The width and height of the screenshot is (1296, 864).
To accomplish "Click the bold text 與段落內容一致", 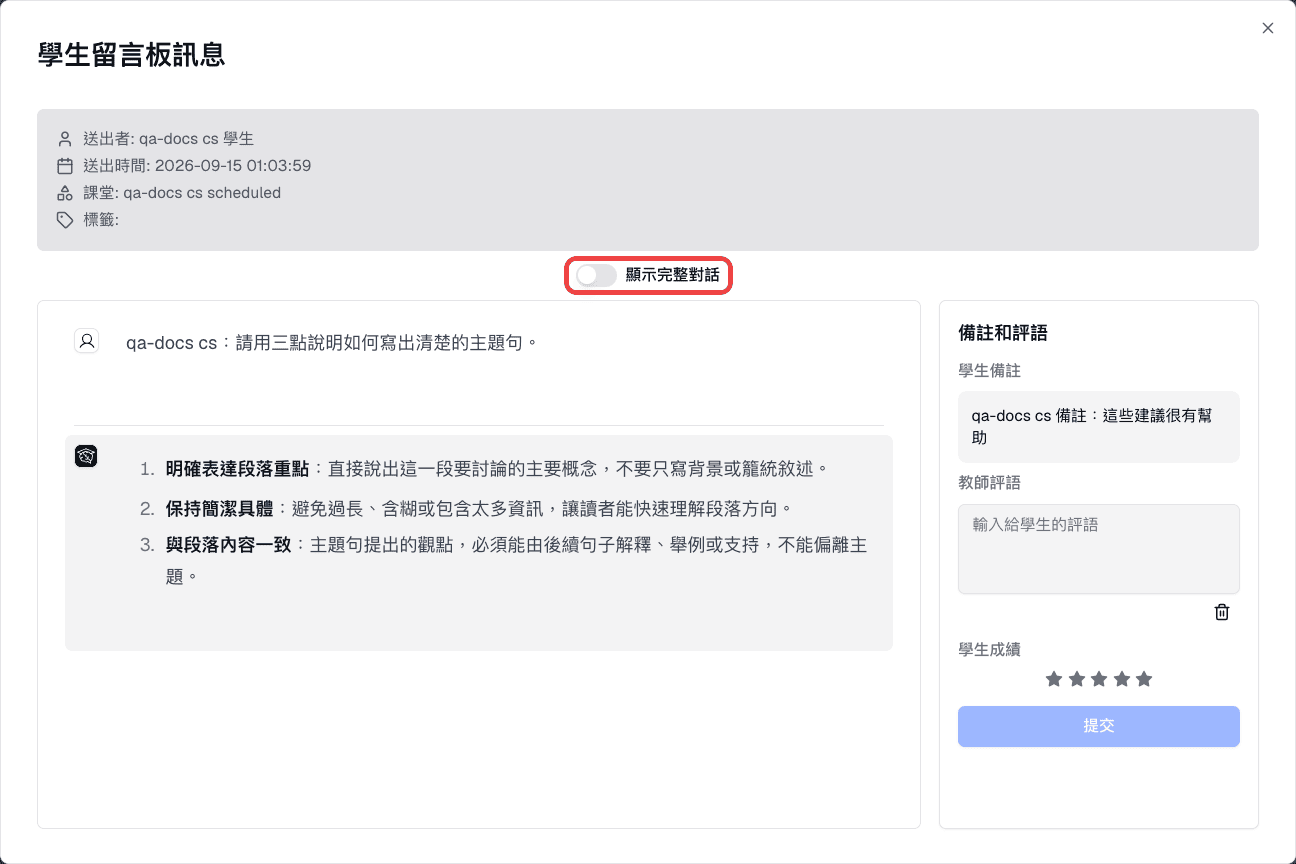I will 228,546.
